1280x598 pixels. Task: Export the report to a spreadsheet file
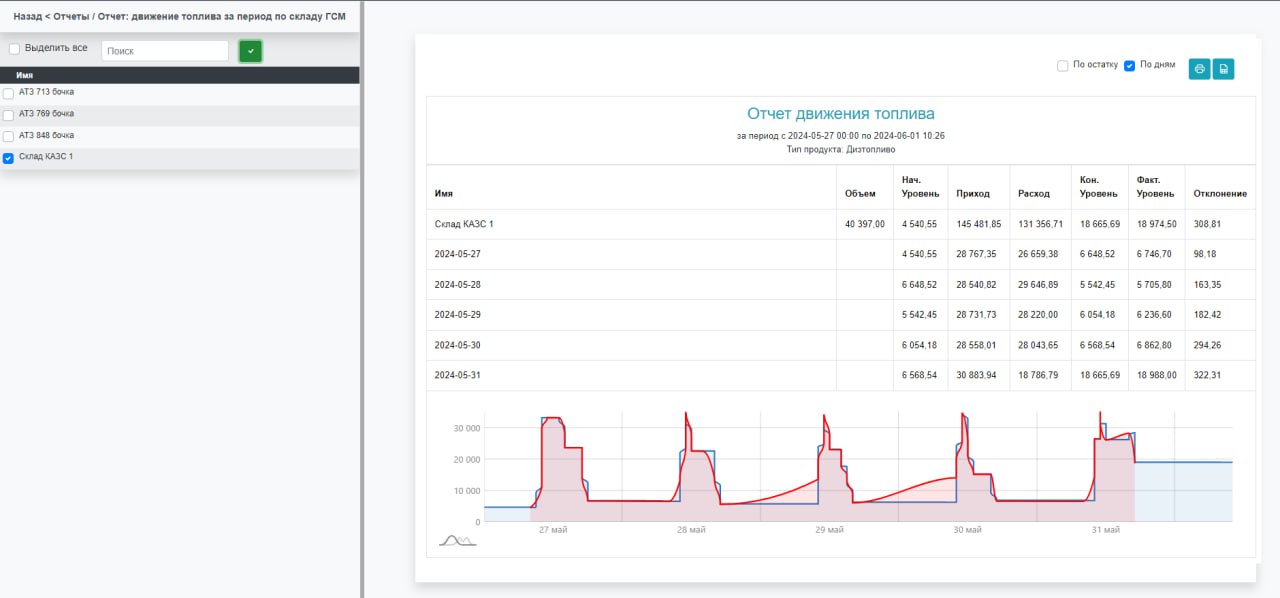coord(1223,68)
